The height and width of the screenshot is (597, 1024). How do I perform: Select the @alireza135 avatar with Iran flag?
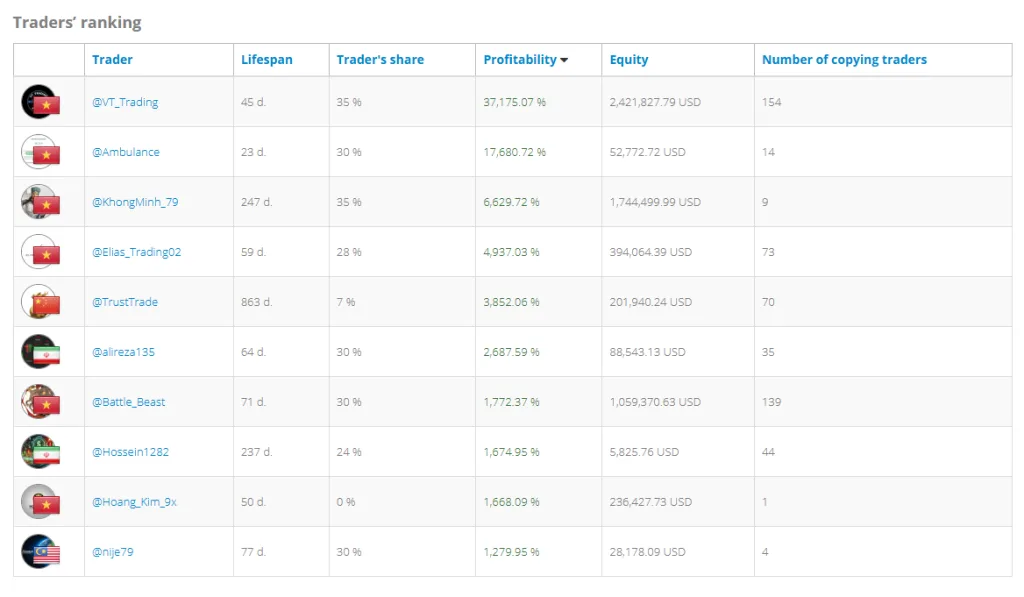(x=41, y=352)
